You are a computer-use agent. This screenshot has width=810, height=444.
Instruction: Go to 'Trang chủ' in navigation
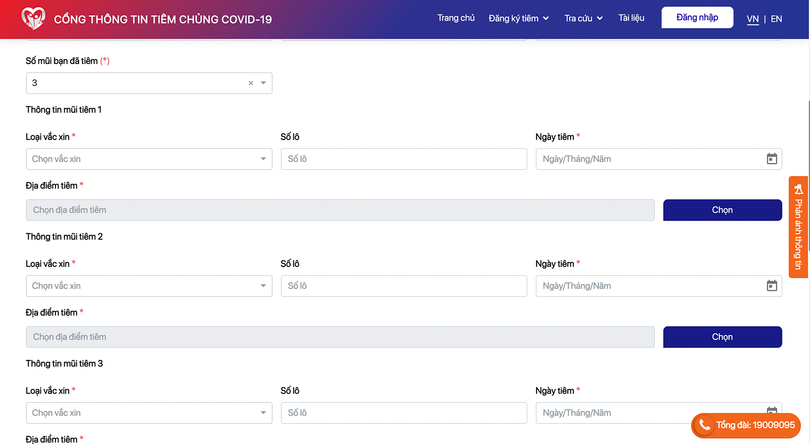456,18
